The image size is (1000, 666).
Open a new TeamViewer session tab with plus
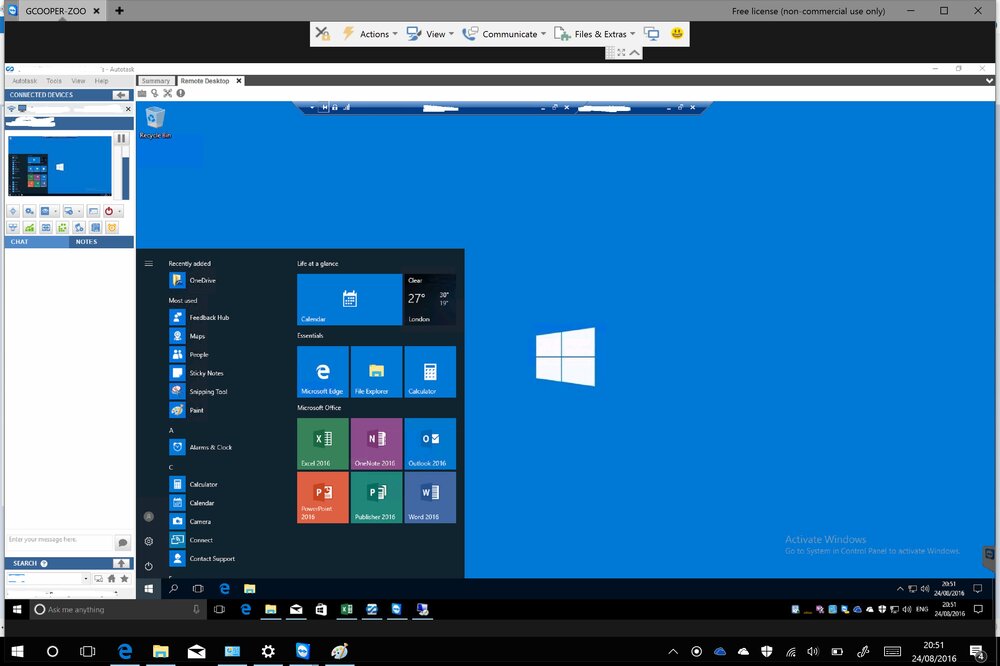(x=119, y=10)
